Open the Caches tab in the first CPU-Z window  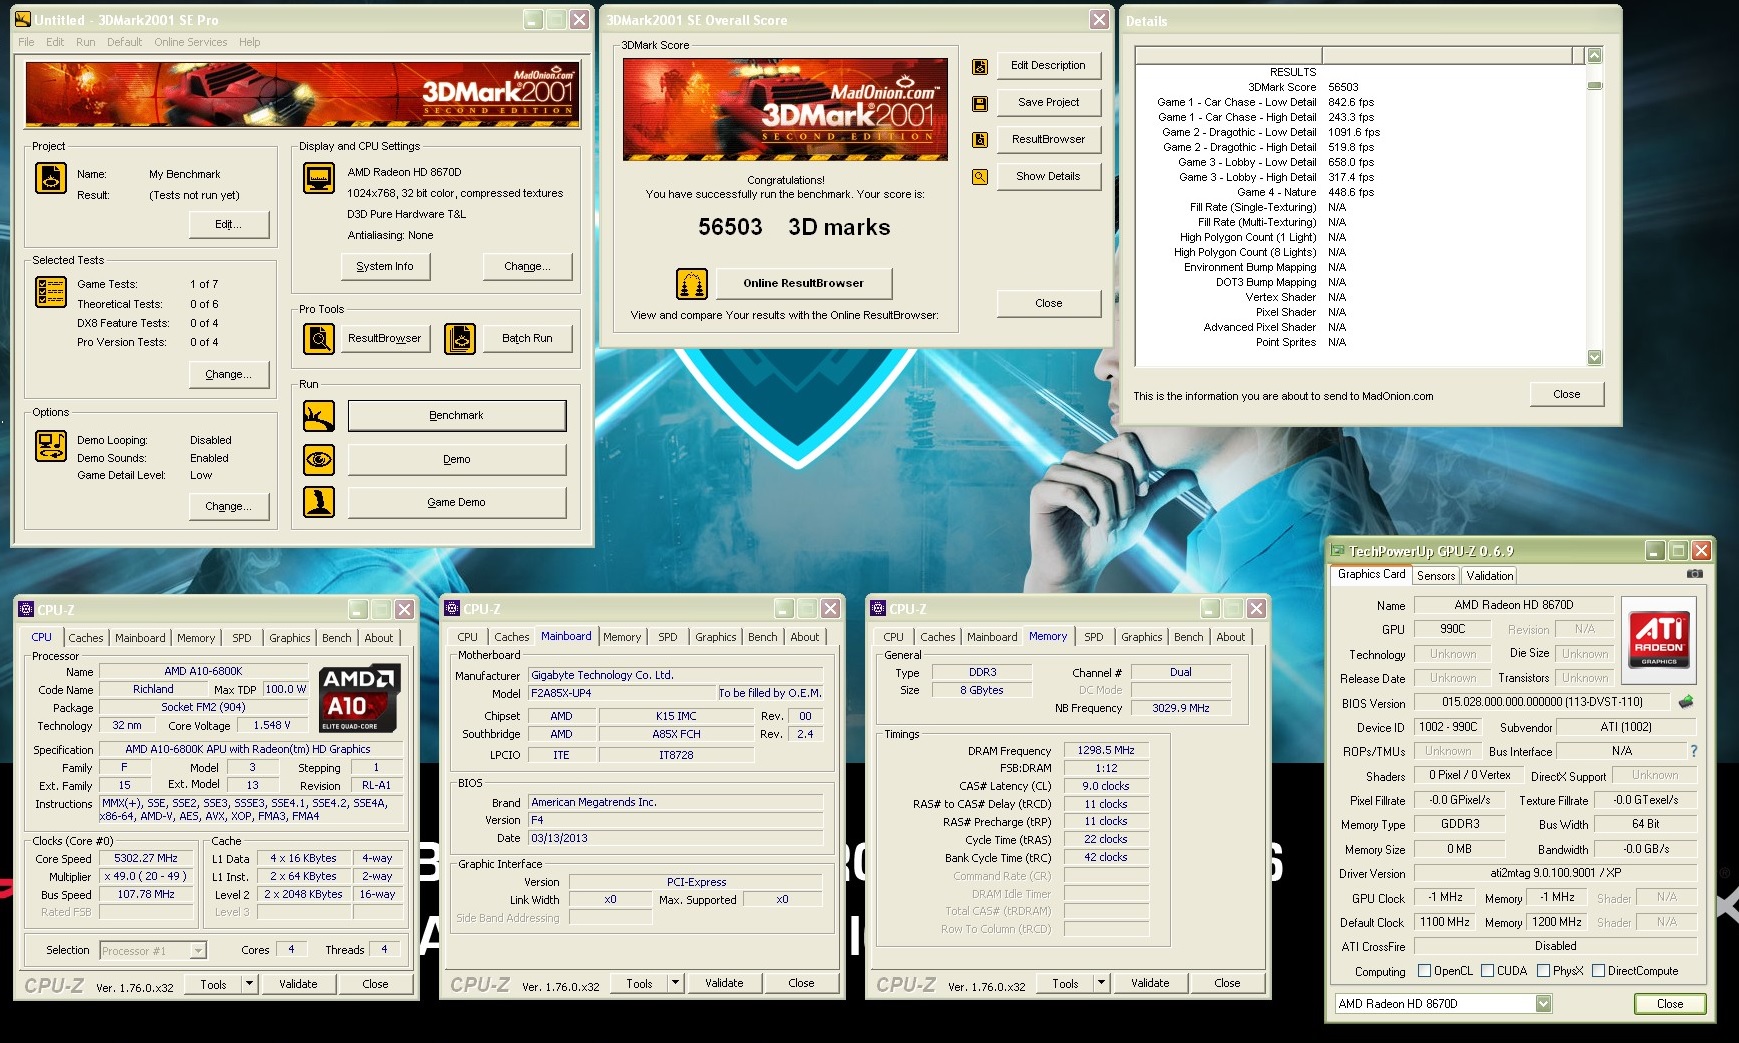[86, 638]
